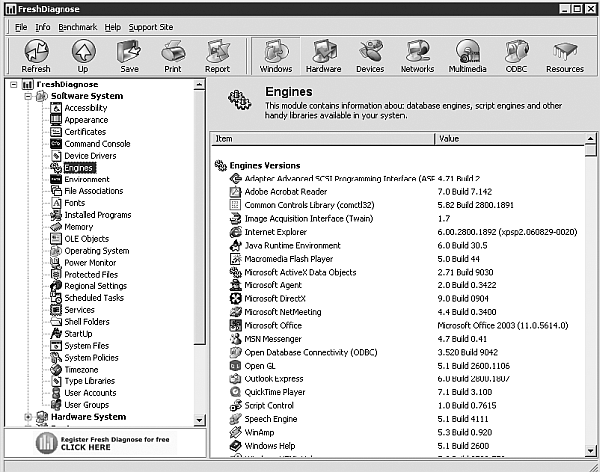Select the Resources category icon
The image size is (600, 472).
pos(565,56)
